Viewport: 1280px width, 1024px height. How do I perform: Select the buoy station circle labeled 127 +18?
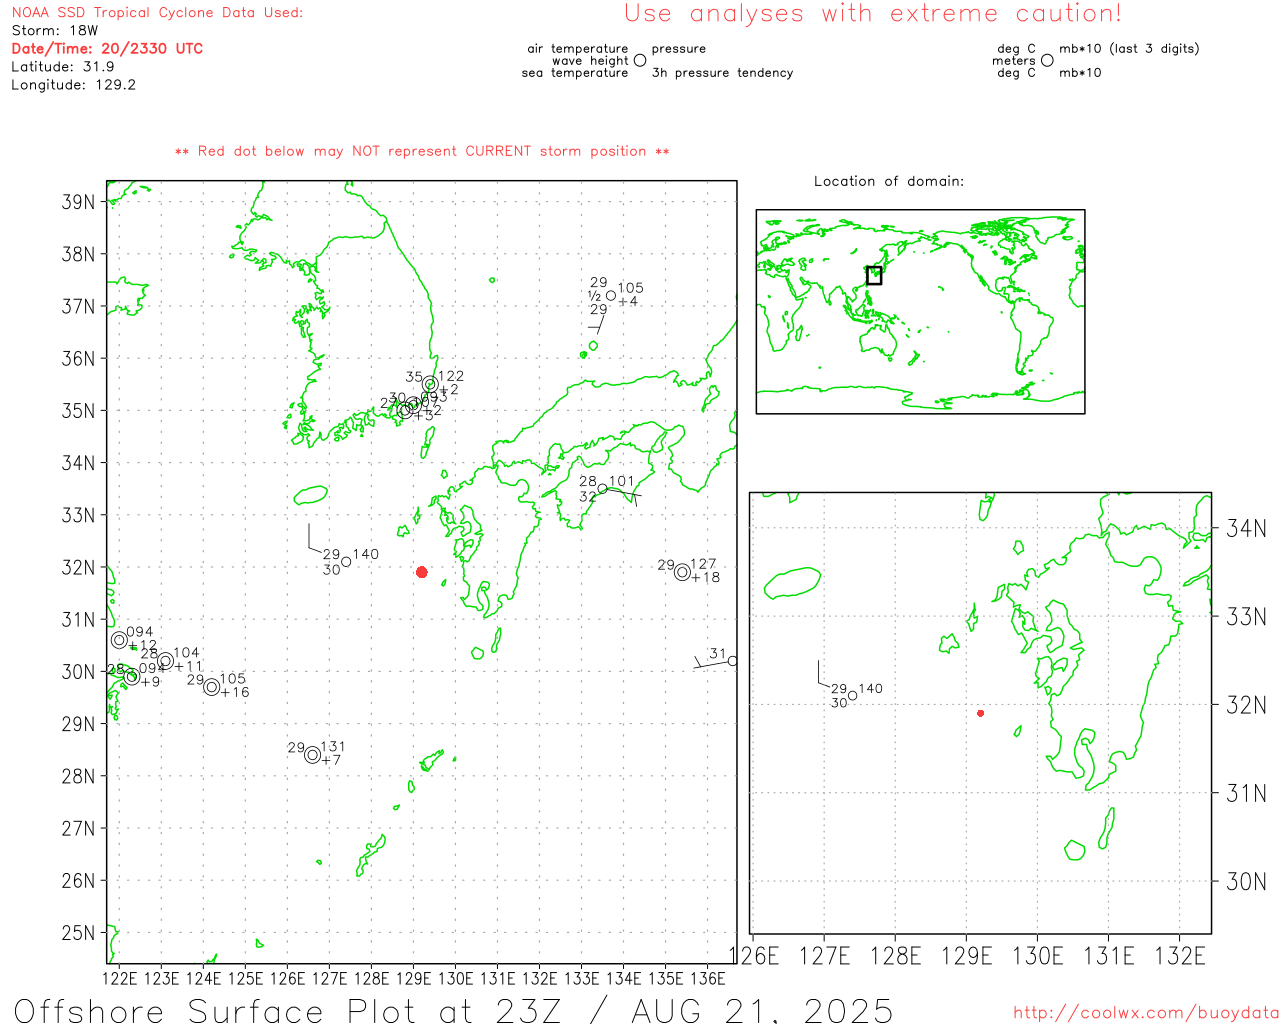[682, 572]
